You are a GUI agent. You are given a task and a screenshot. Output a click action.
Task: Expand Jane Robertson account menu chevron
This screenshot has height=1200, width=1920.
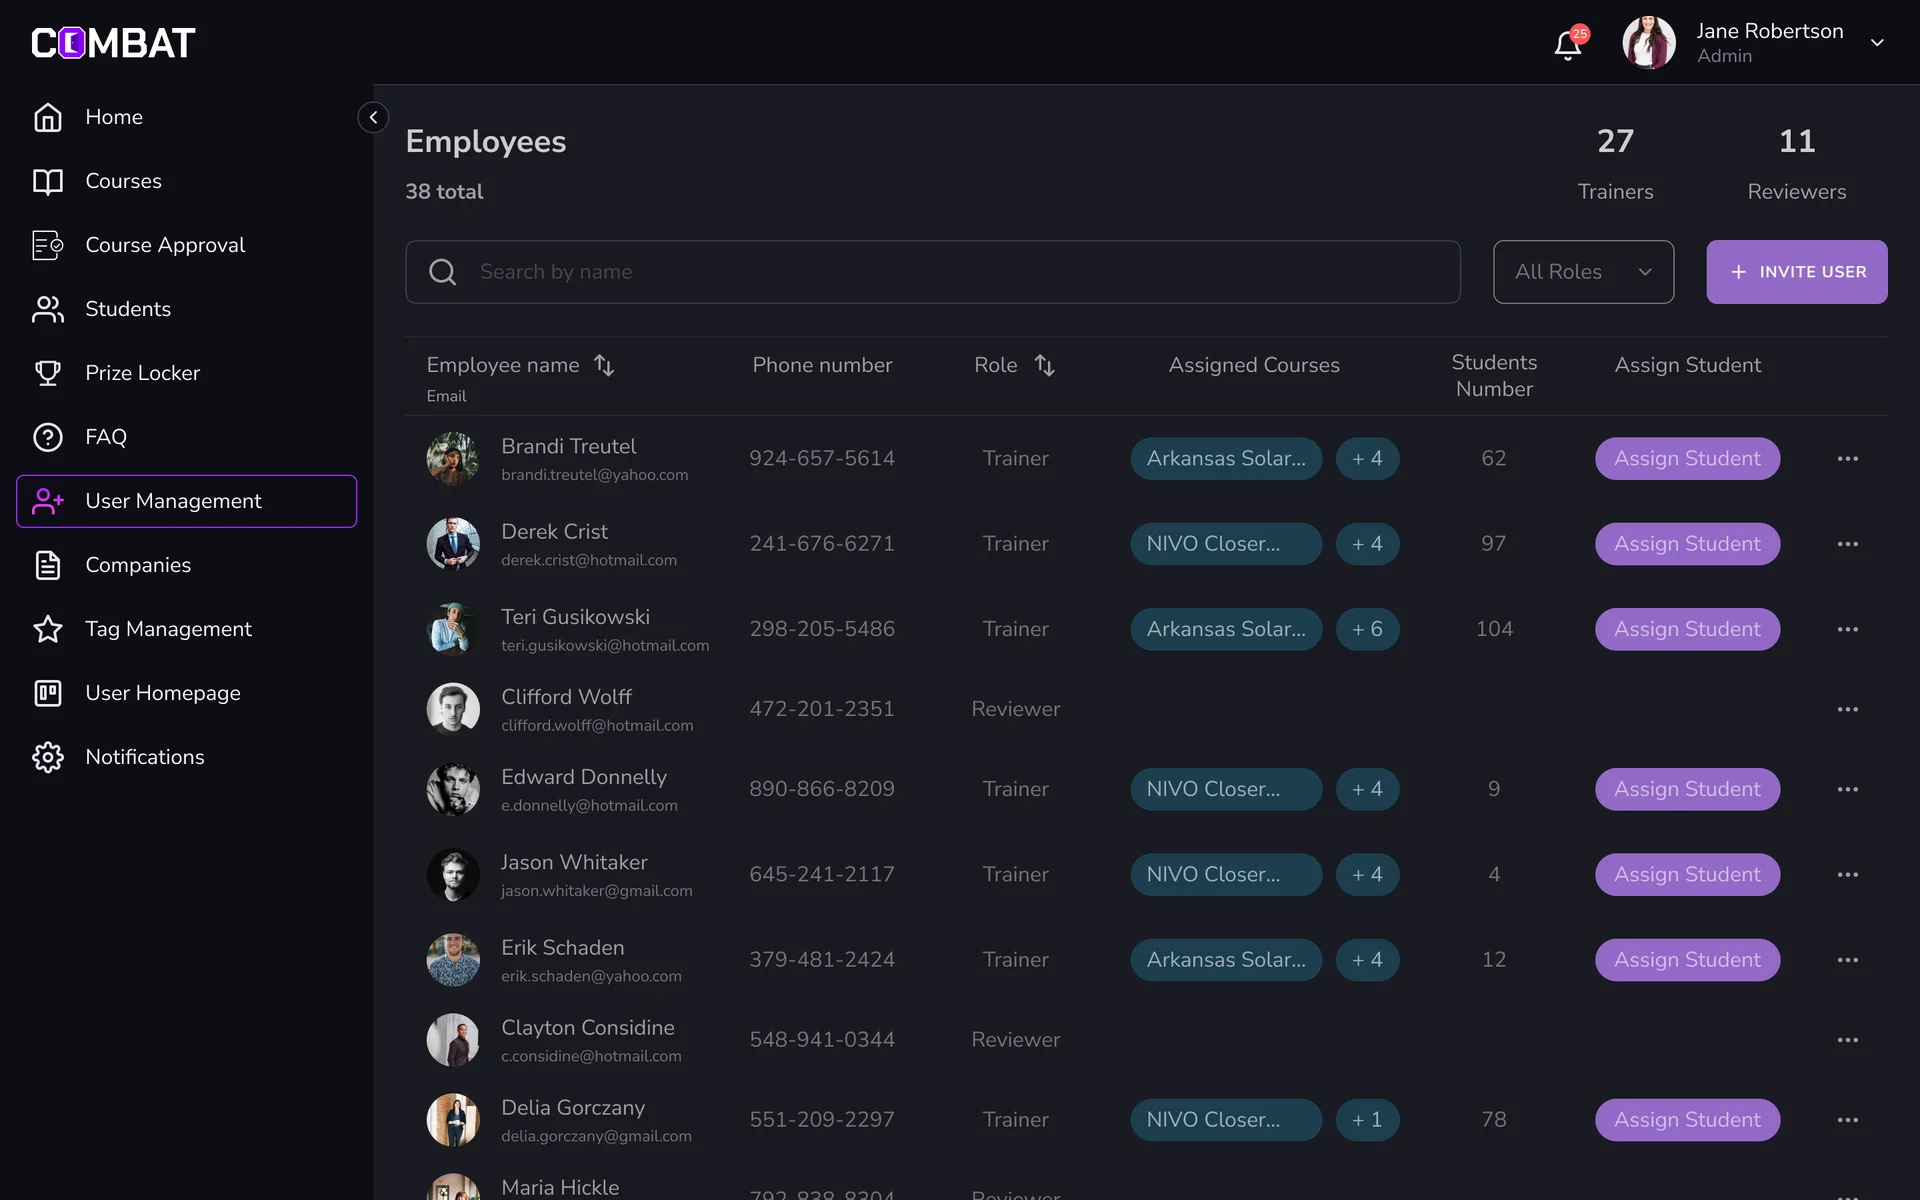coord(1877,43)
